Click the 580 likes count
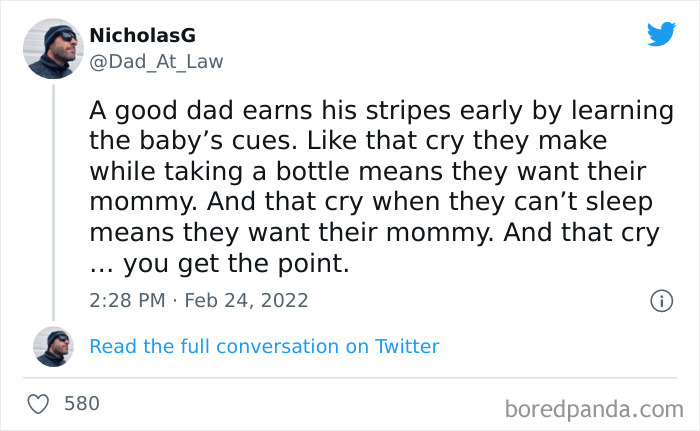Screen dimensions: 700x431 82,404
